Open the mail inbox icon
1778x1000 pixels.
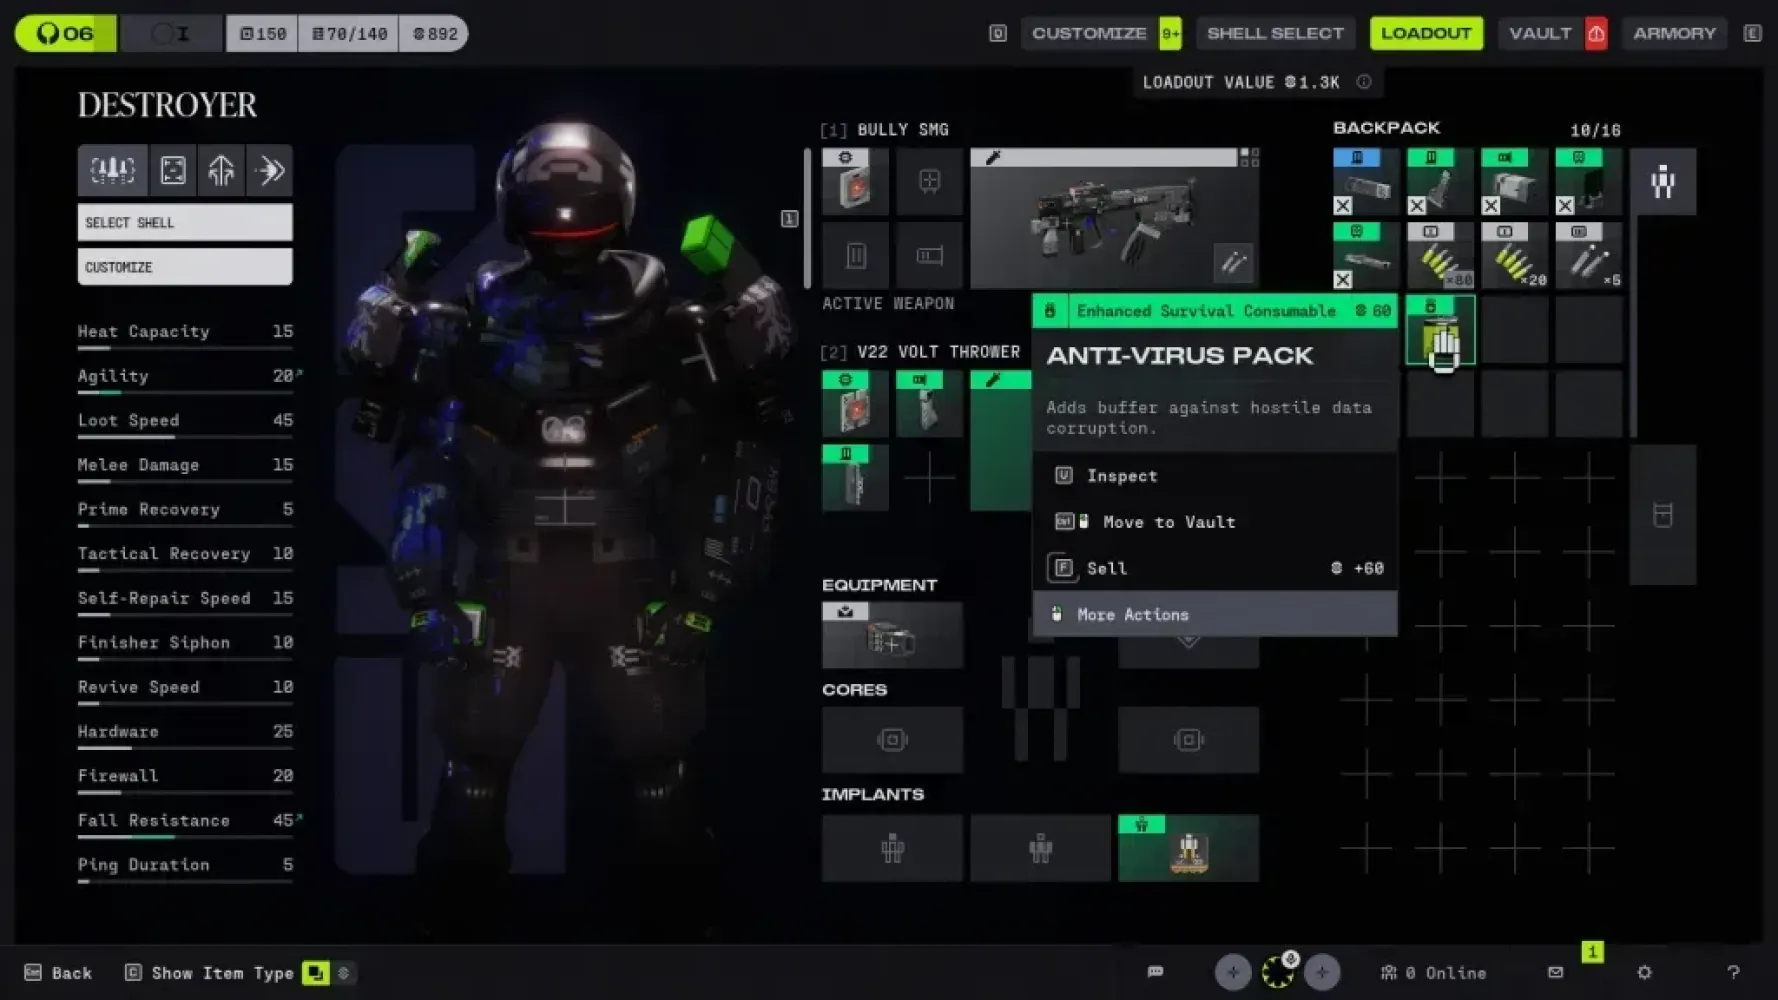1555,972
